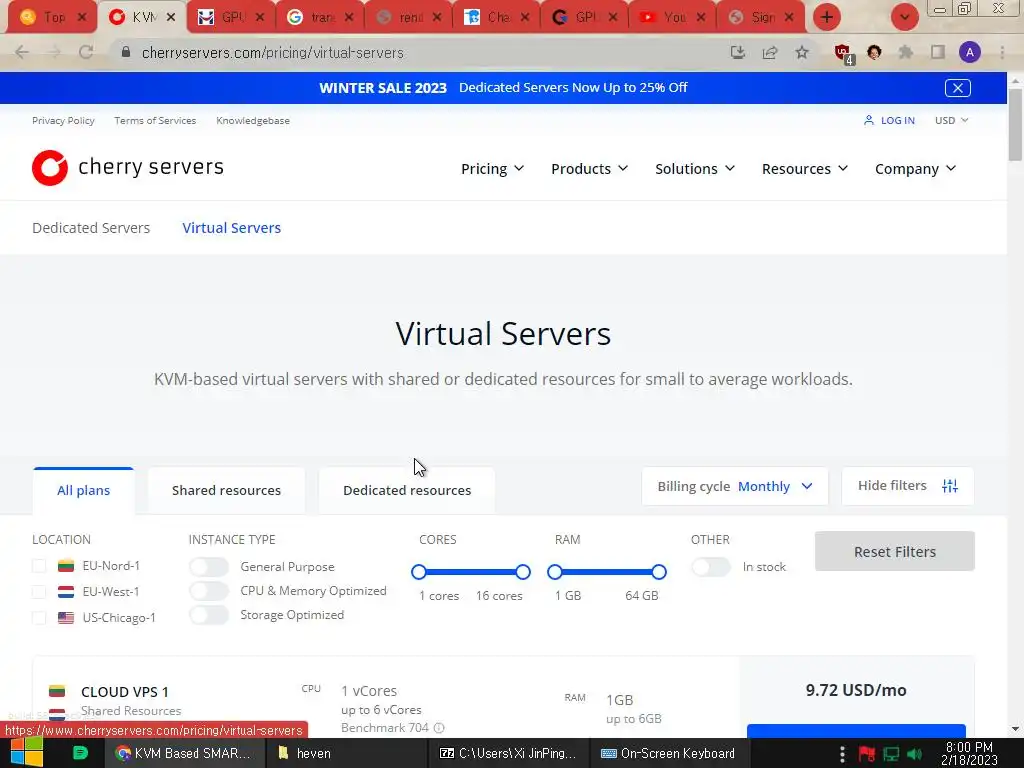Open the tab search red chevron button

(x=904, y=17)
